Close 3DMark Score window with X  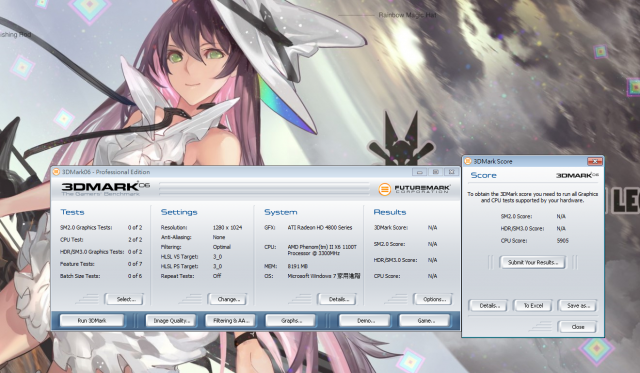point(595,161)
